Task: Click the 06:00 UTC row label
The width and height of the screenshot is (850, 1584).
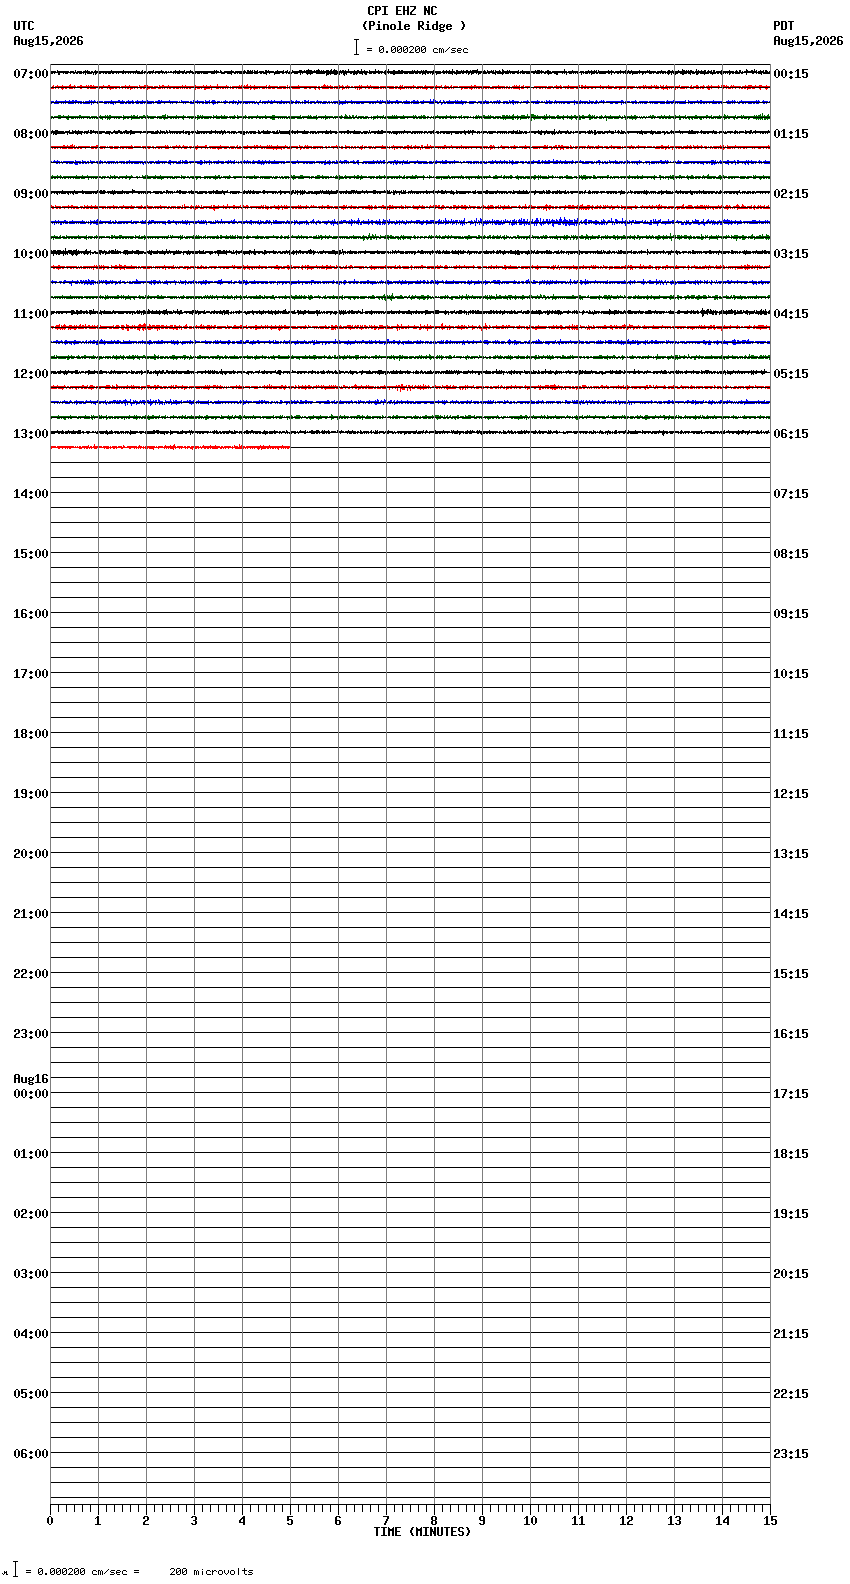Action: pos(31,1454)
